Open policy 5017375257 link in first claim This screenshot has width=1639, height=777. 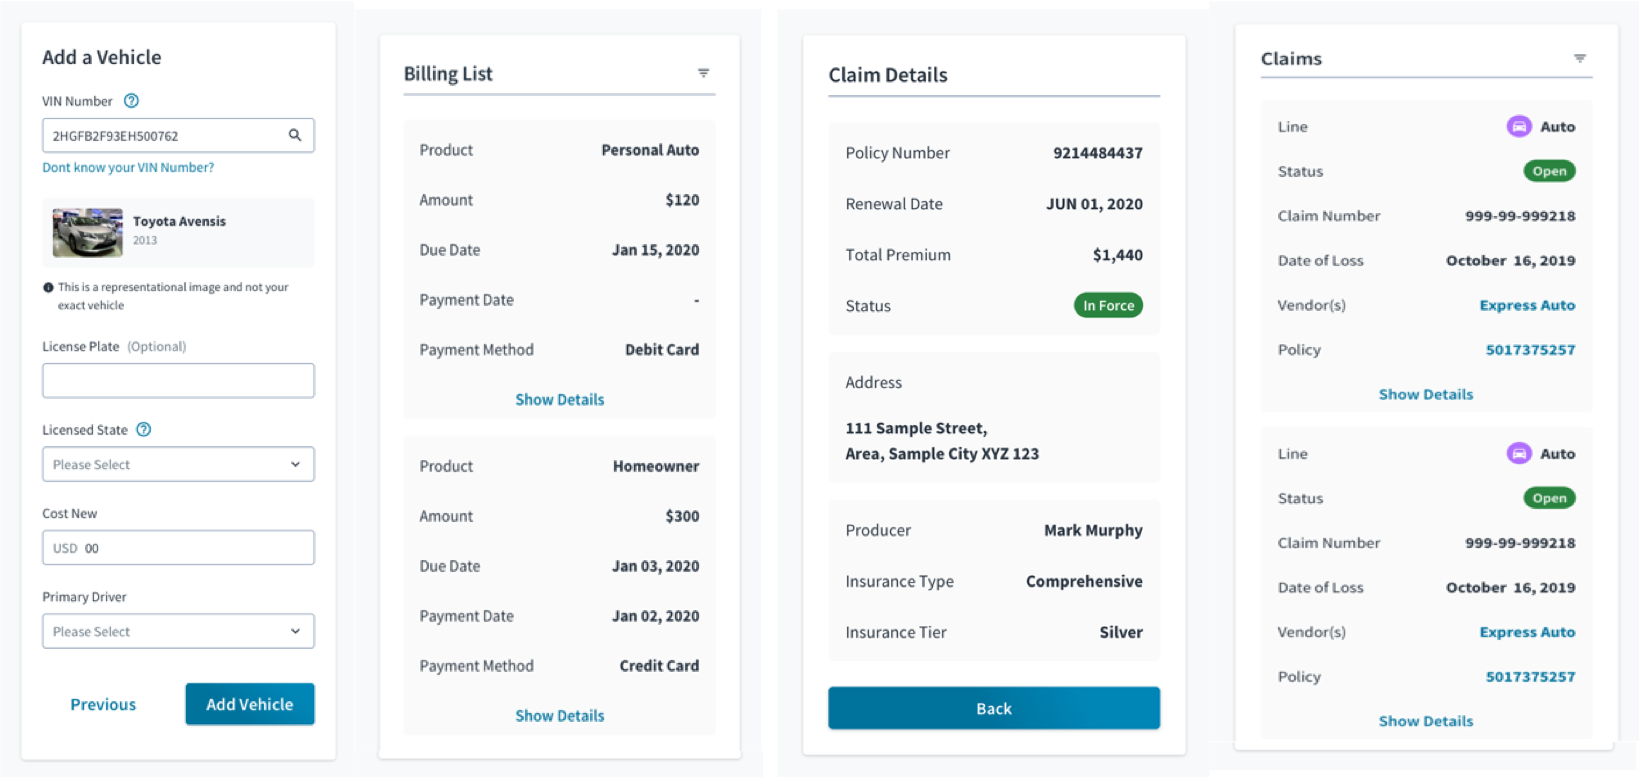(x=1530, y=349)
